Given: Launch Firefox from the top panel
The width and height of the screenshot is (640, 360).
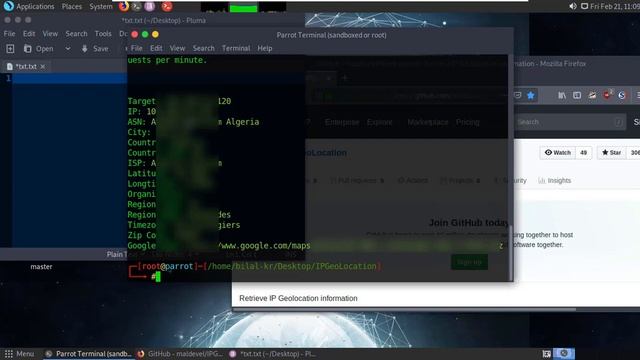Looking at the screenshot, I should coord(124,6).
